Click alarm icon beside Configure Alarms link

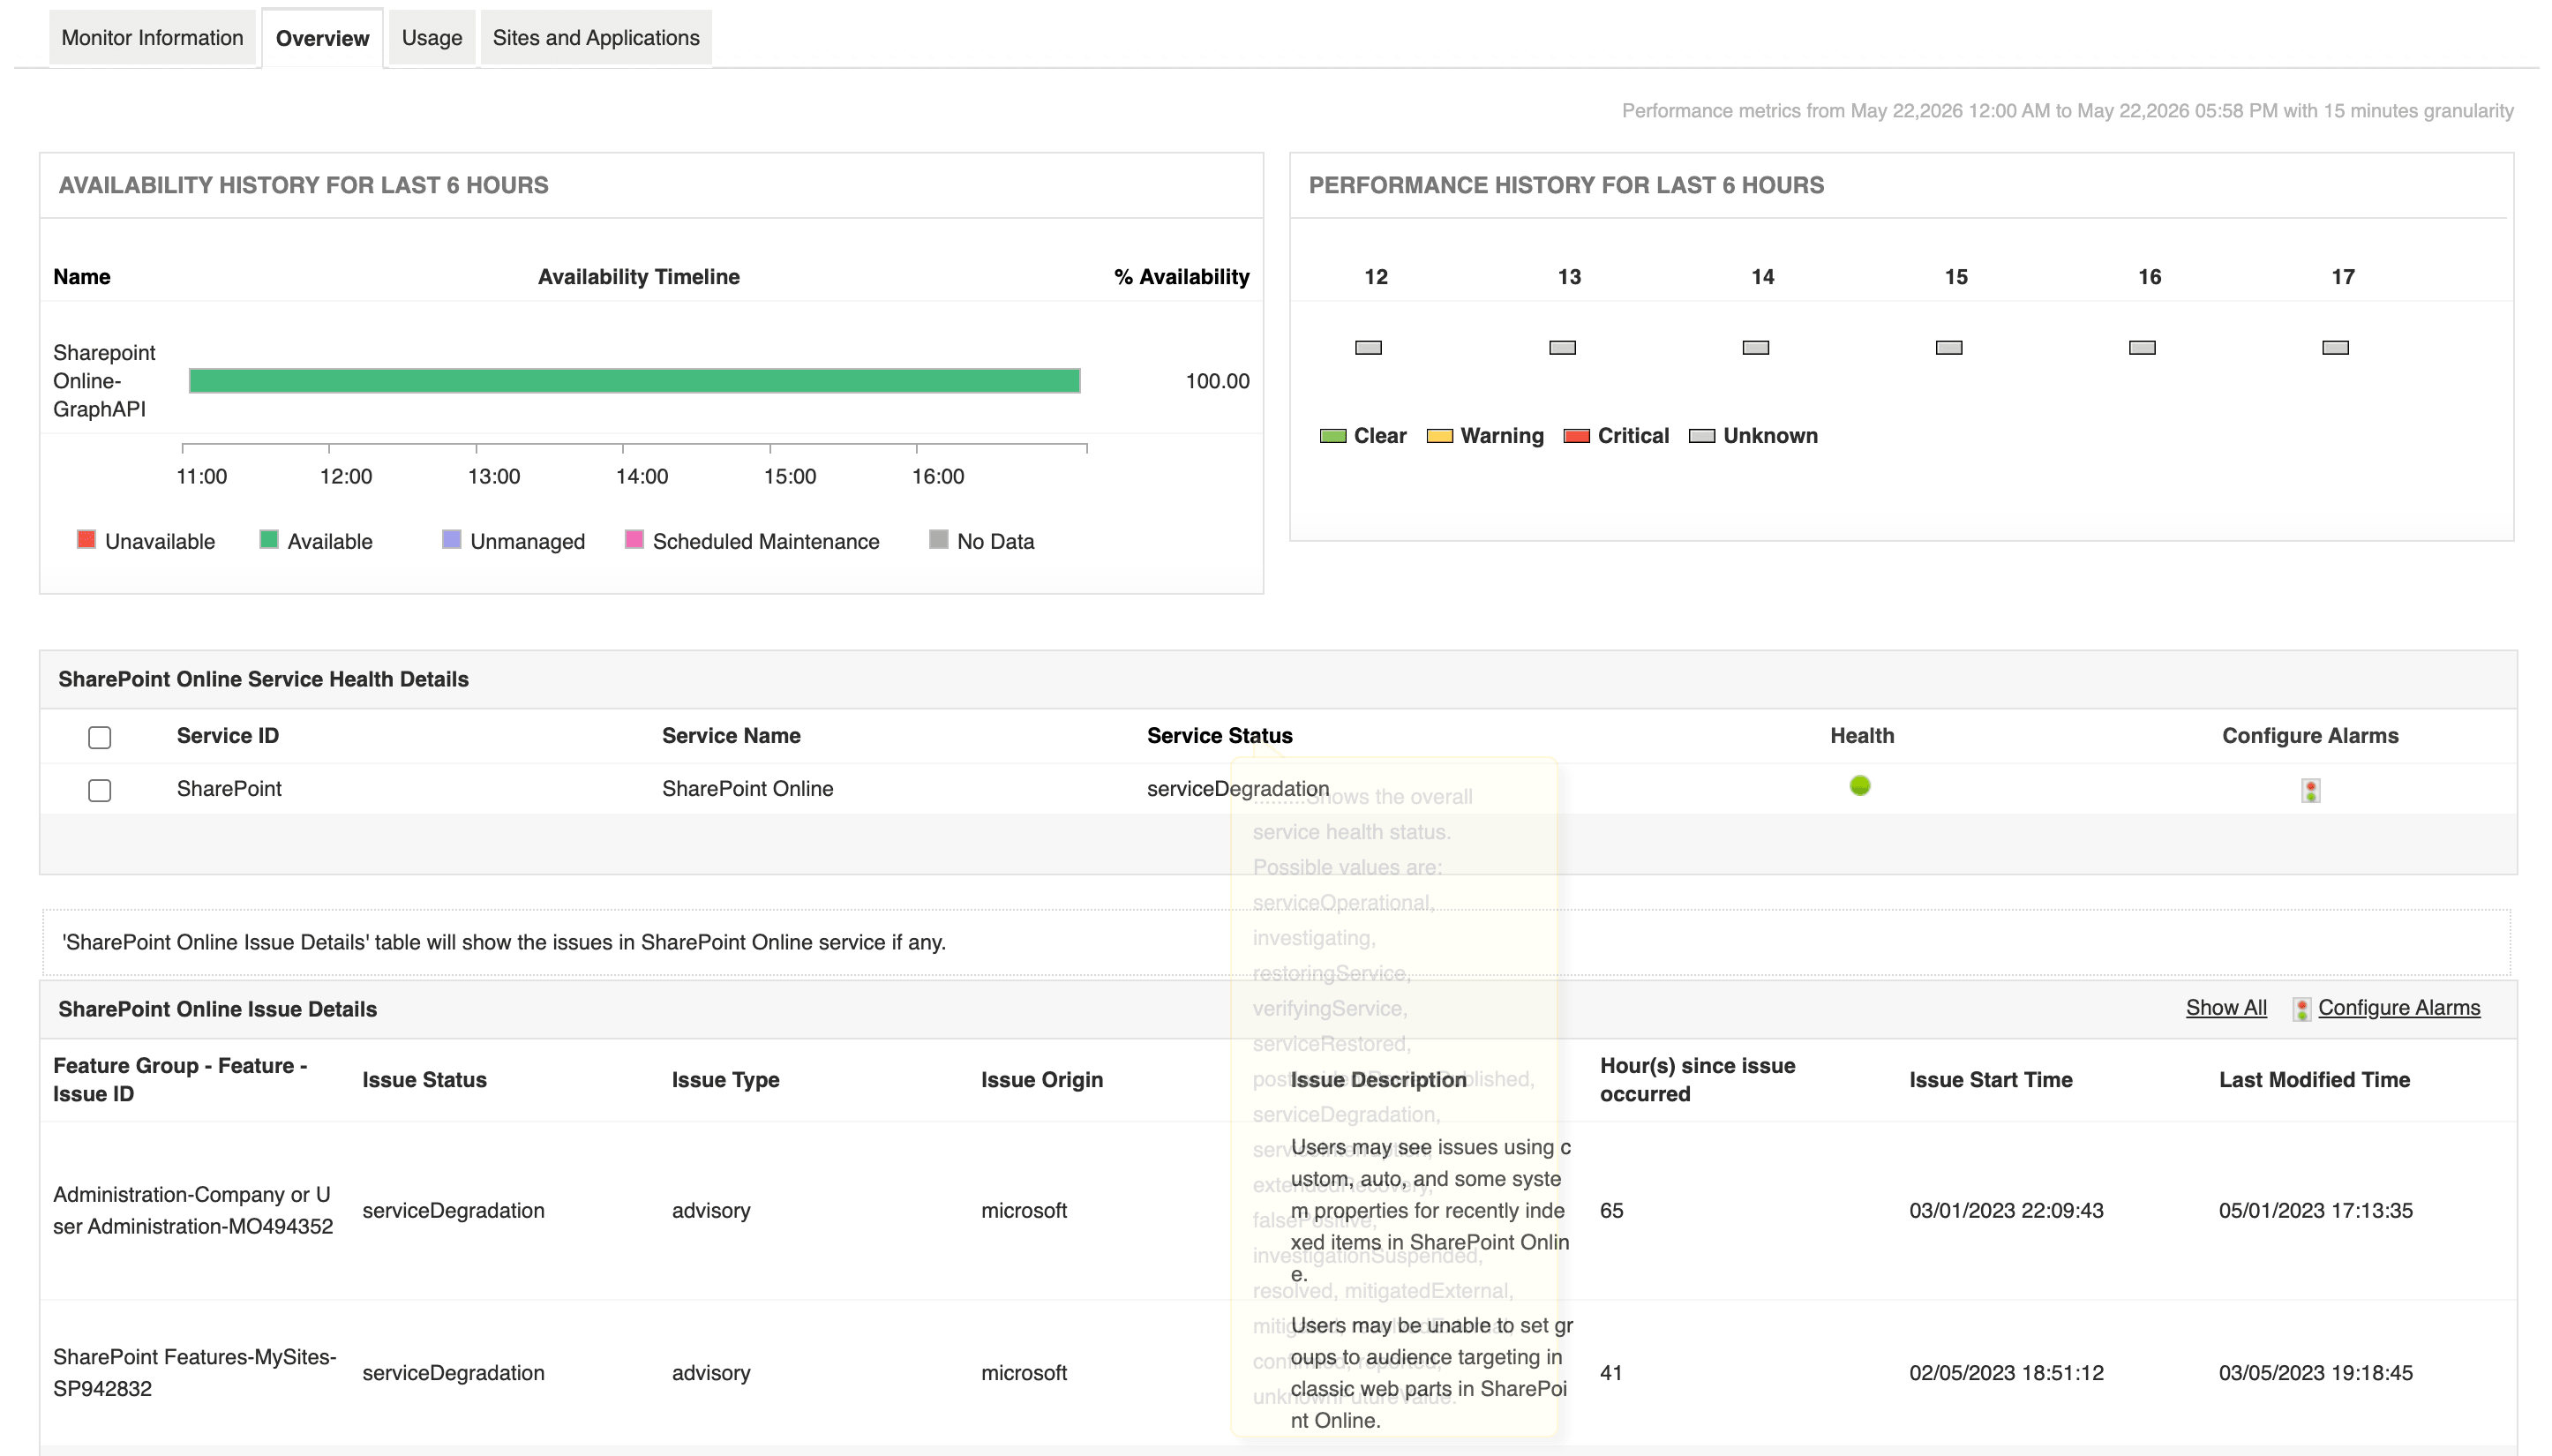(x=2302, y=1009)
